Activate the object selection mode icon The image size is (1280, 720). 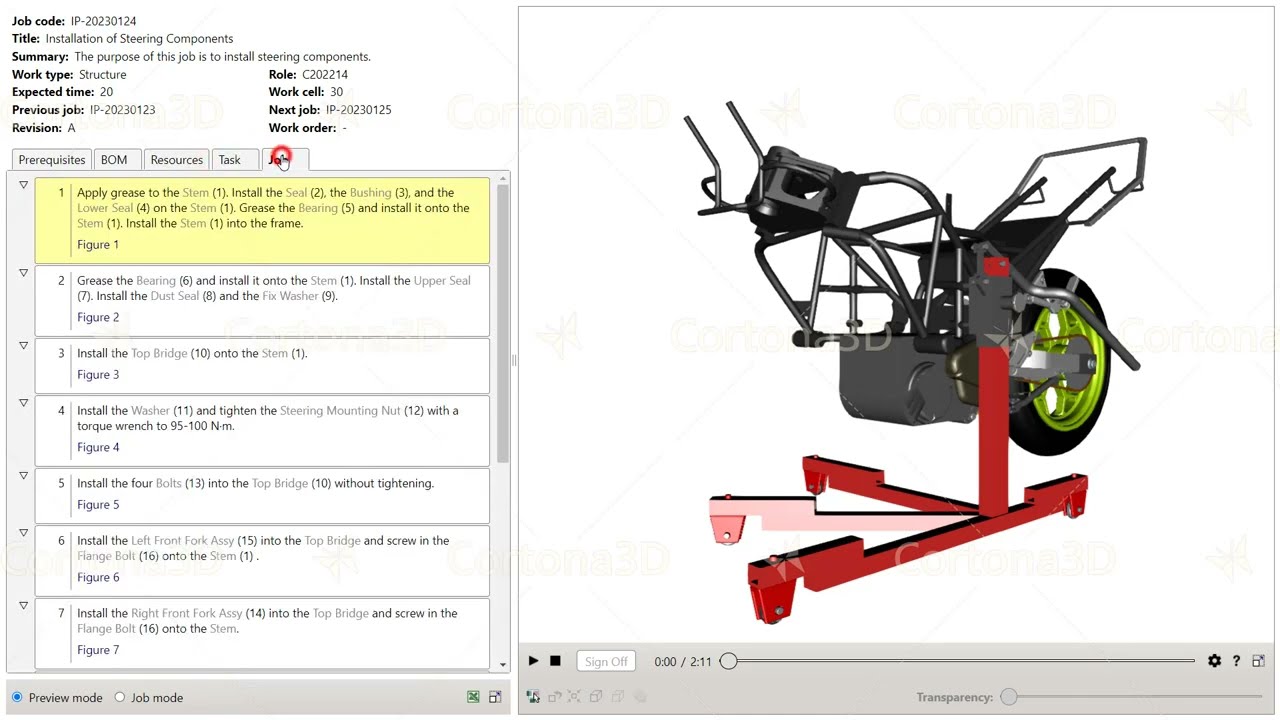pyautogui.click(x=533, y=697)
